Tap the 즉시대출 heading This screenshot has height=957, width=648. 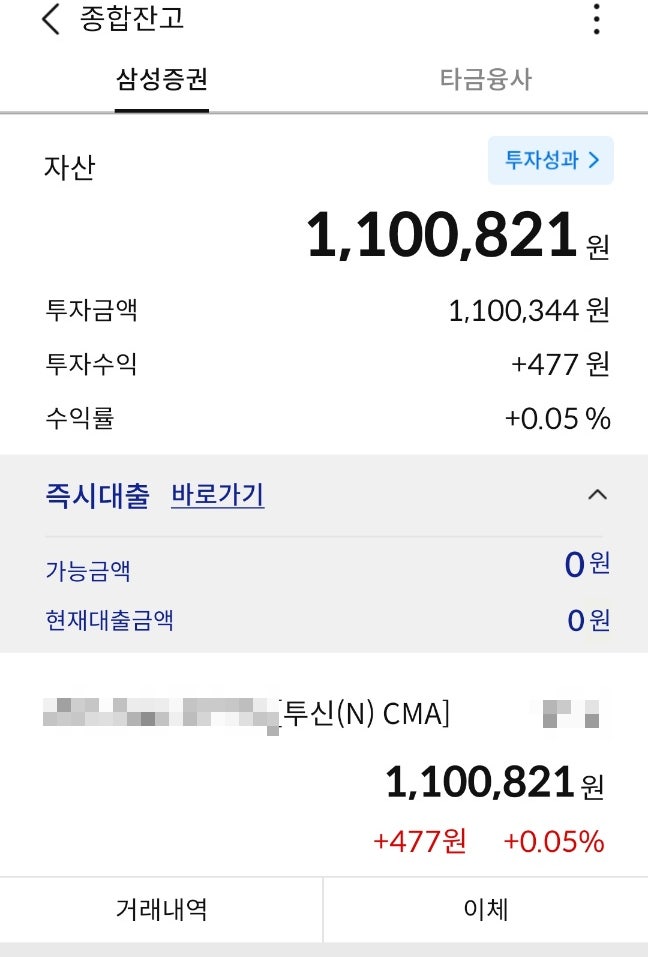pyautogui.click(x=97, y=495)
